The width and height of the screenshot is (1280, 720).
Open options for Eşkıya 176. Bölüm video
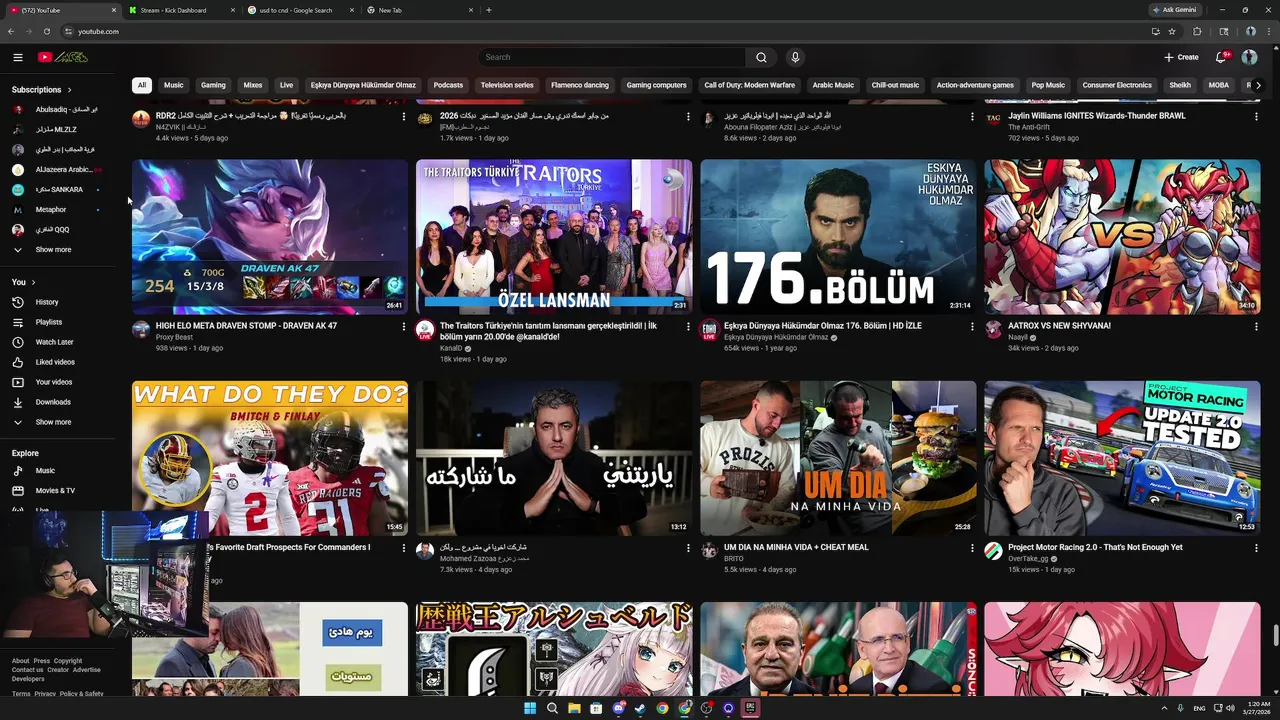tap(972, 326)
